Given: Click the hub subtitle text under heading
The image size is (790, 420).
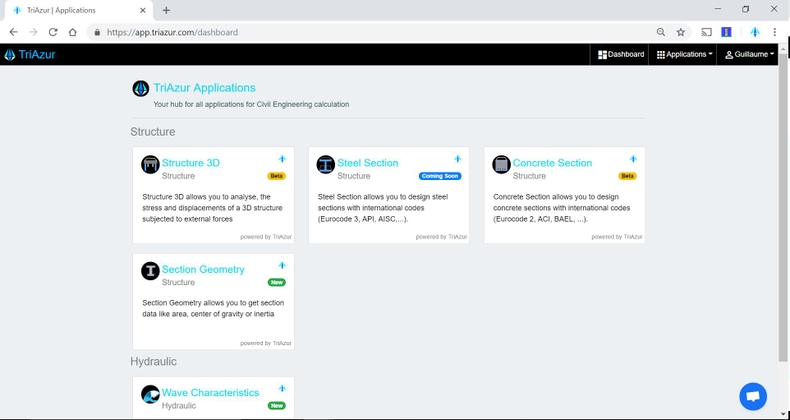Looking at the screenshot, I should (251, 104).
